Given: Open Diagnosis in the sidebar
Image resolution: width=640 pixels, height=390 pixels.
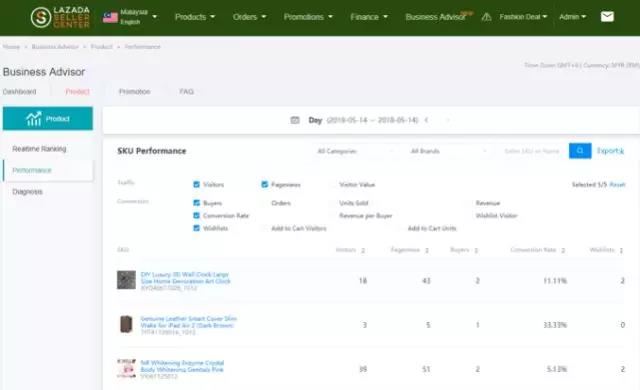Looking at the screenshot, I should coord(27,192).
